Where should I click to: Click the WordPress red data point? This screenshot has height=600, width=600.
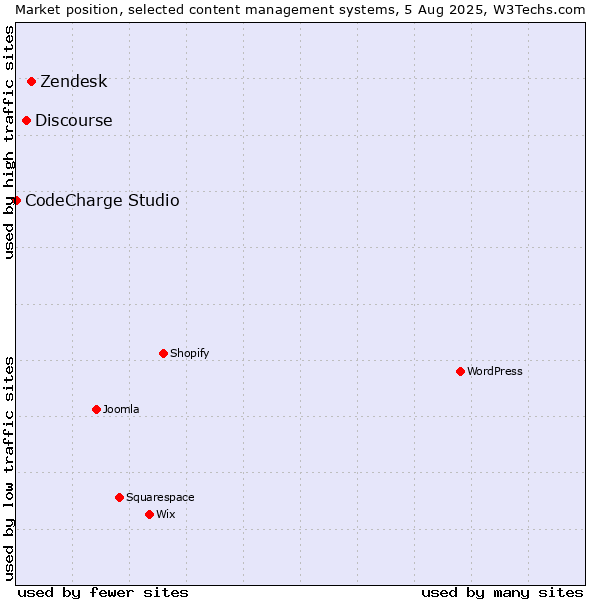[460, 372]
